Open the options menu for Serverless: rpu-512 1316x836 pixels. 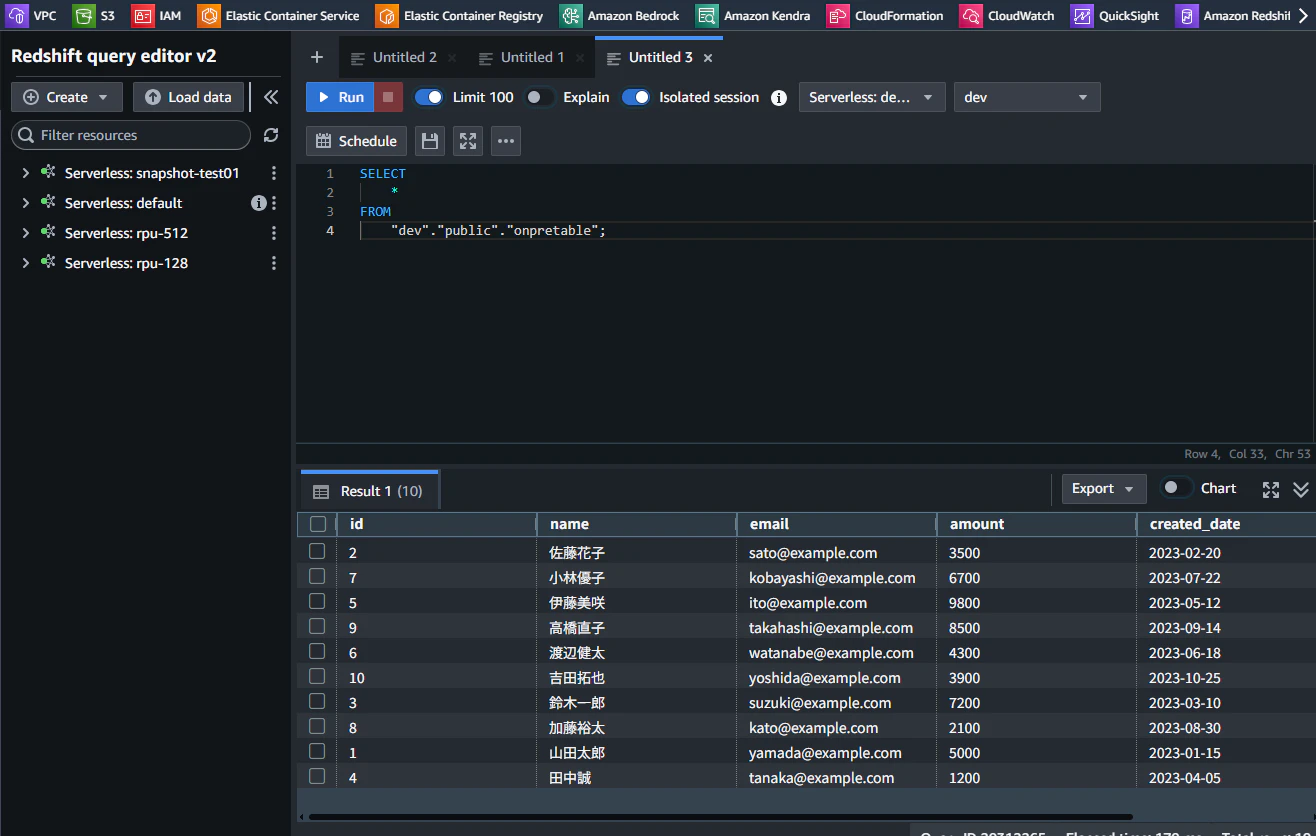tap(274, 233)
